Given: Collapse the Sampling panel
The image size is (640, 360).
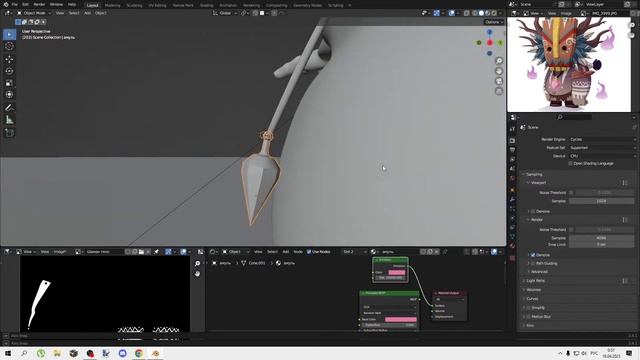Looking at the screenshot, I should coord(534,174).
